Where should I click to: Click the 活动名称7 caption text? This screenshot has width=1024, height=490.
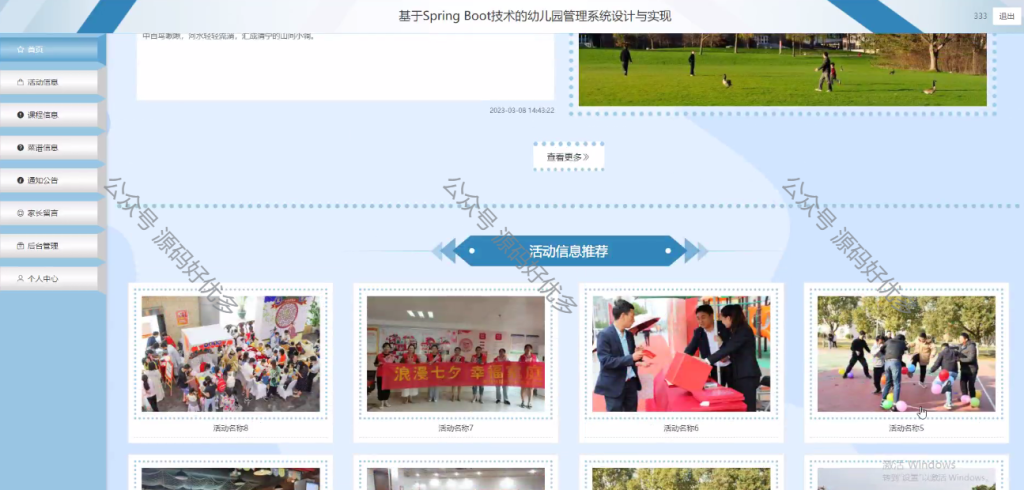pos(456,429)
